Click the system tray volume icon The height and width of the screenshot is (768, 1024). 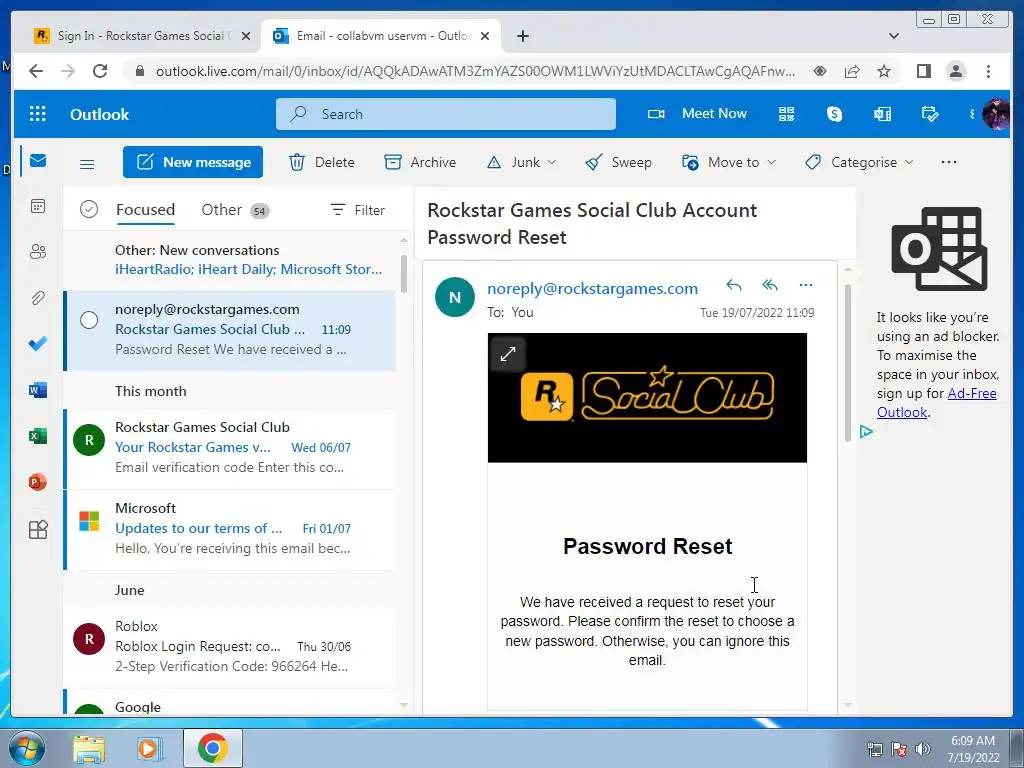coord(922,749)
